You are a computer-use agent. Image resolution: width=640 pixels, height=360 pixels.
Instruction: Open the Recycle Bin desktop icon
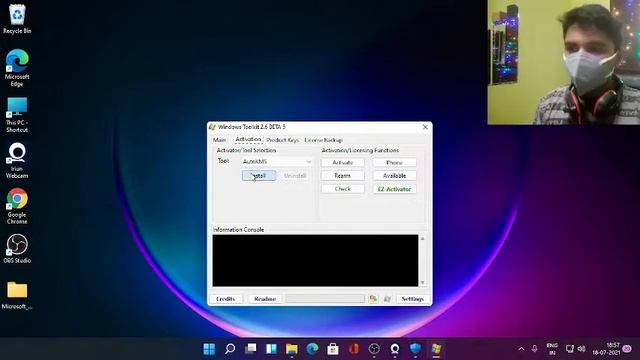coord(17,19)
